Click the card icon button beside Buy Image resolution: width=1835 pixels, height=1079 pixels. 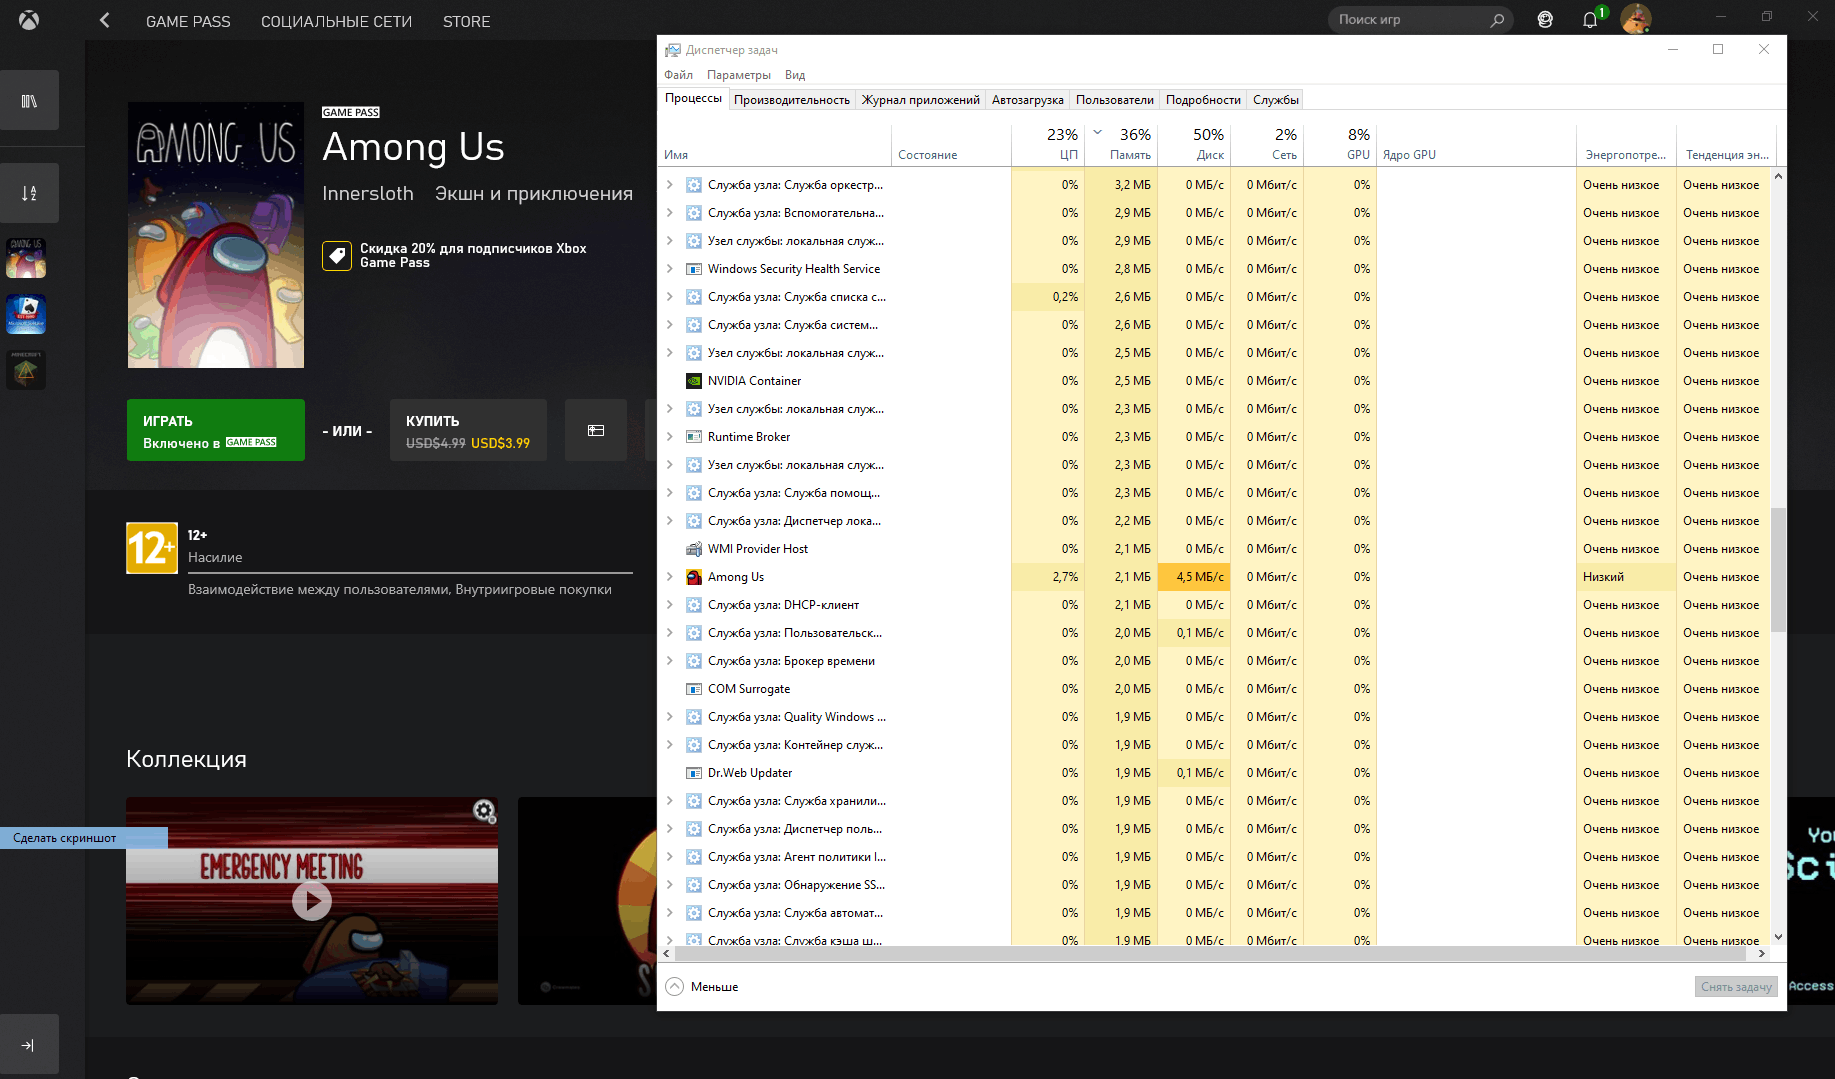click(x=596, y=430)
